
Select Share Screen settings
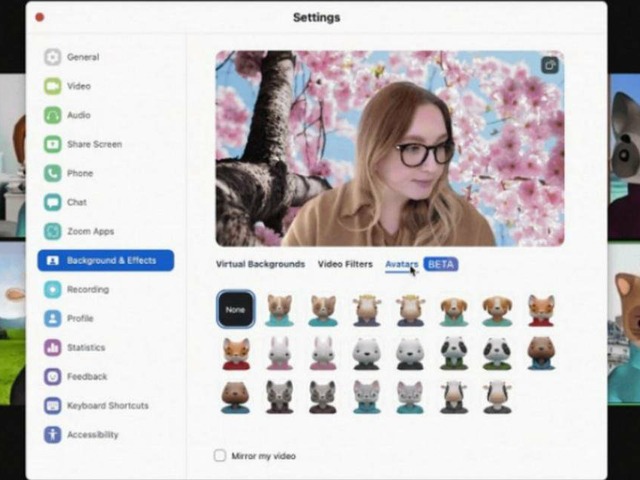point(93,144)
